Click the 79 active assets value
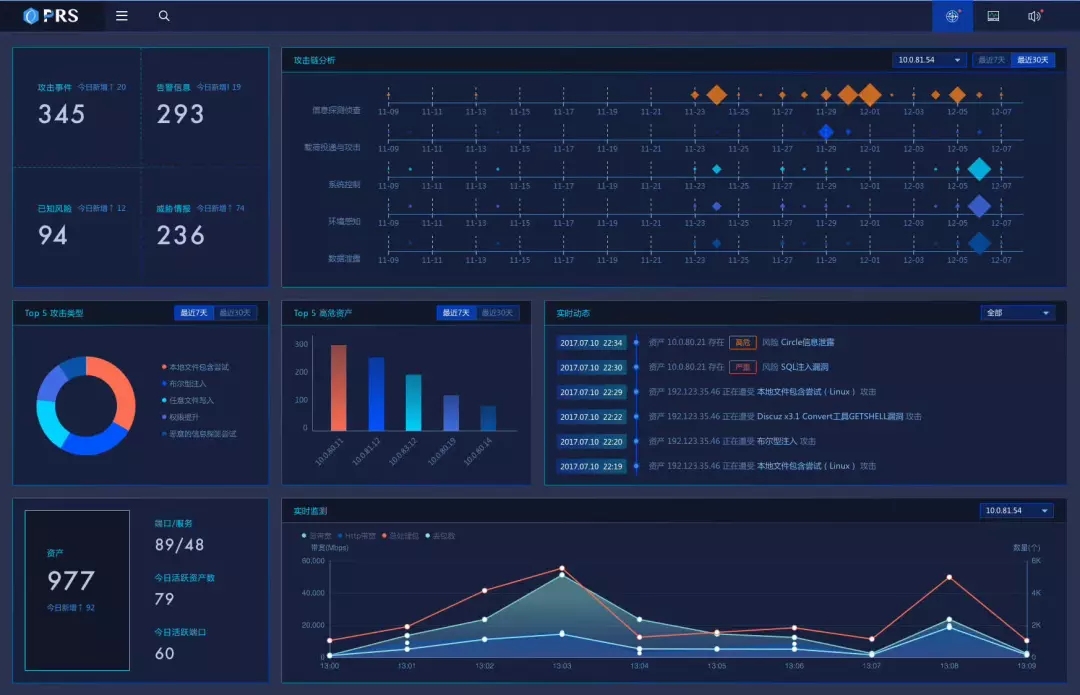 point(164,599)
